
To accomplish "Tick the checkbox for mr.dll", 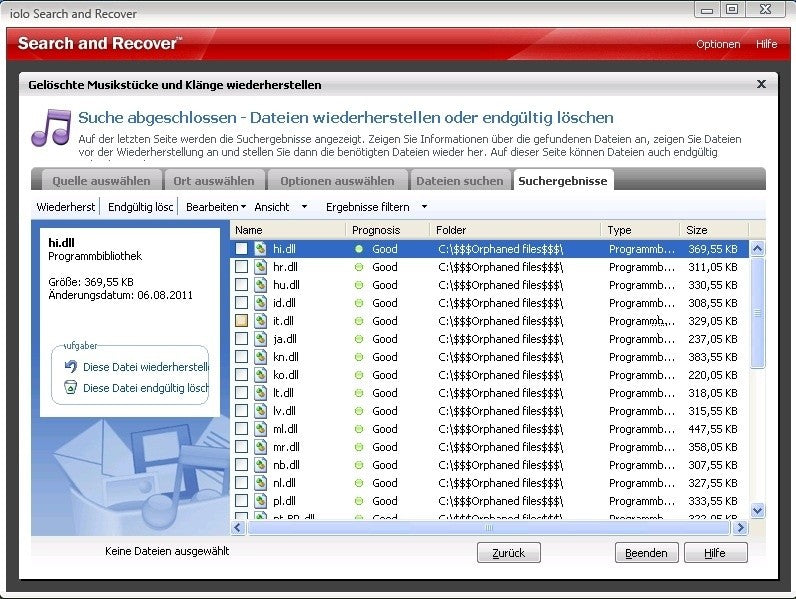I will 242,447.
